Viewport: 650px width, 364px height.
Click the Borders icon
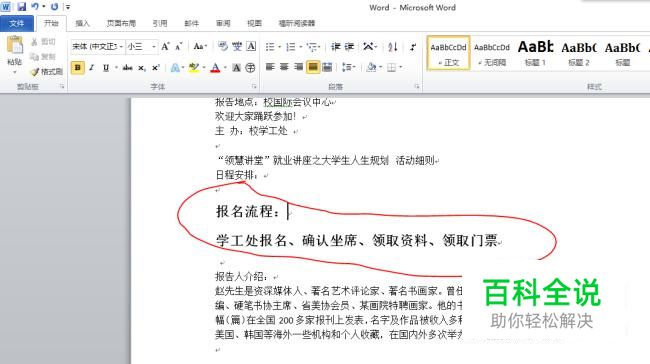[x=391, y=67]
